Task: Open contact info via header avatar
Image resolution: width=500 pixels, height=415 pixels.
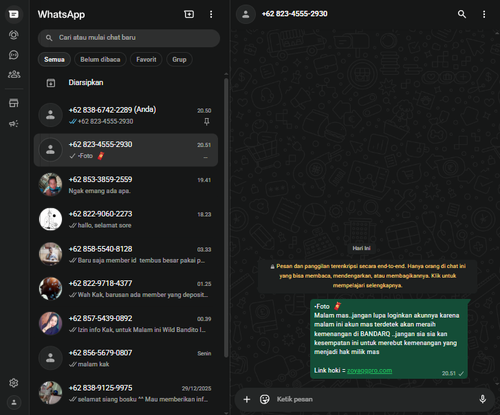Action: tap(246, 14)
